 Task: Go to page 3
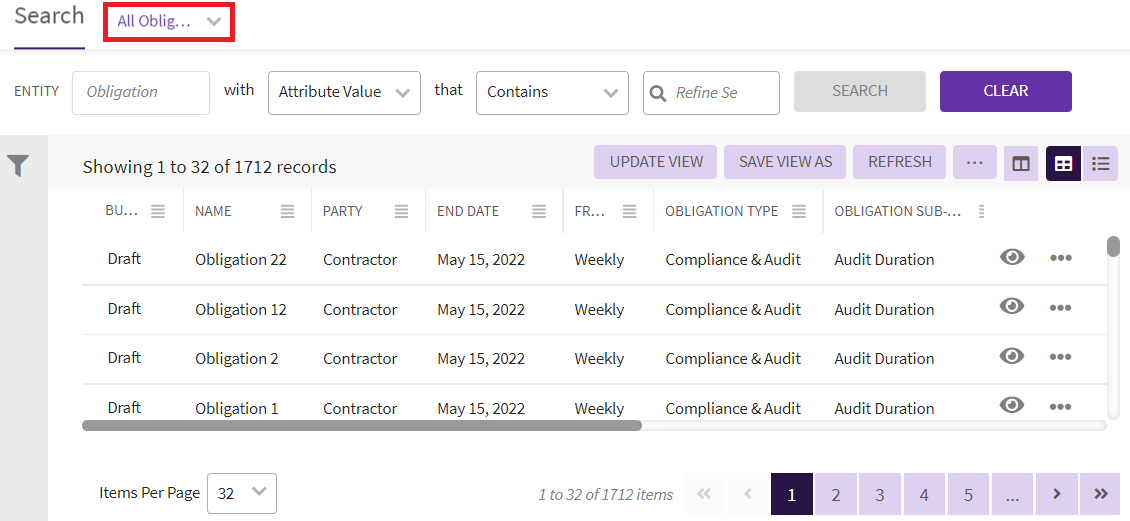(880, 494)
